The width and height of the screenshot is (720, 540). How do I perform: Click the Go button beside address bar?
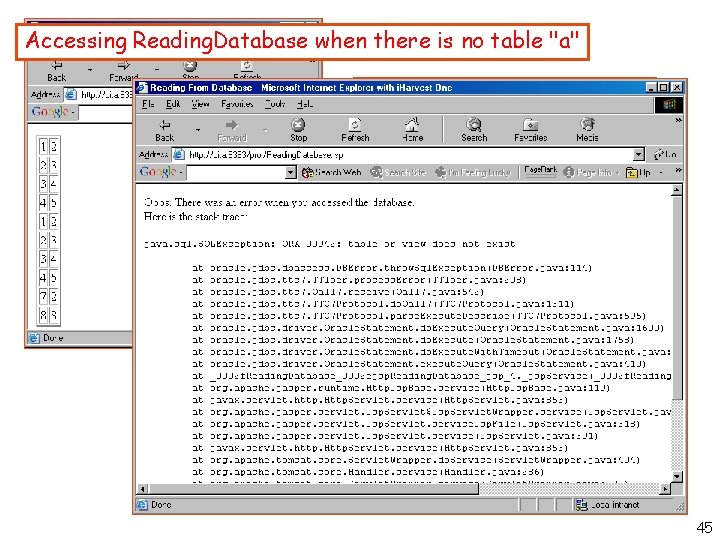665,154
